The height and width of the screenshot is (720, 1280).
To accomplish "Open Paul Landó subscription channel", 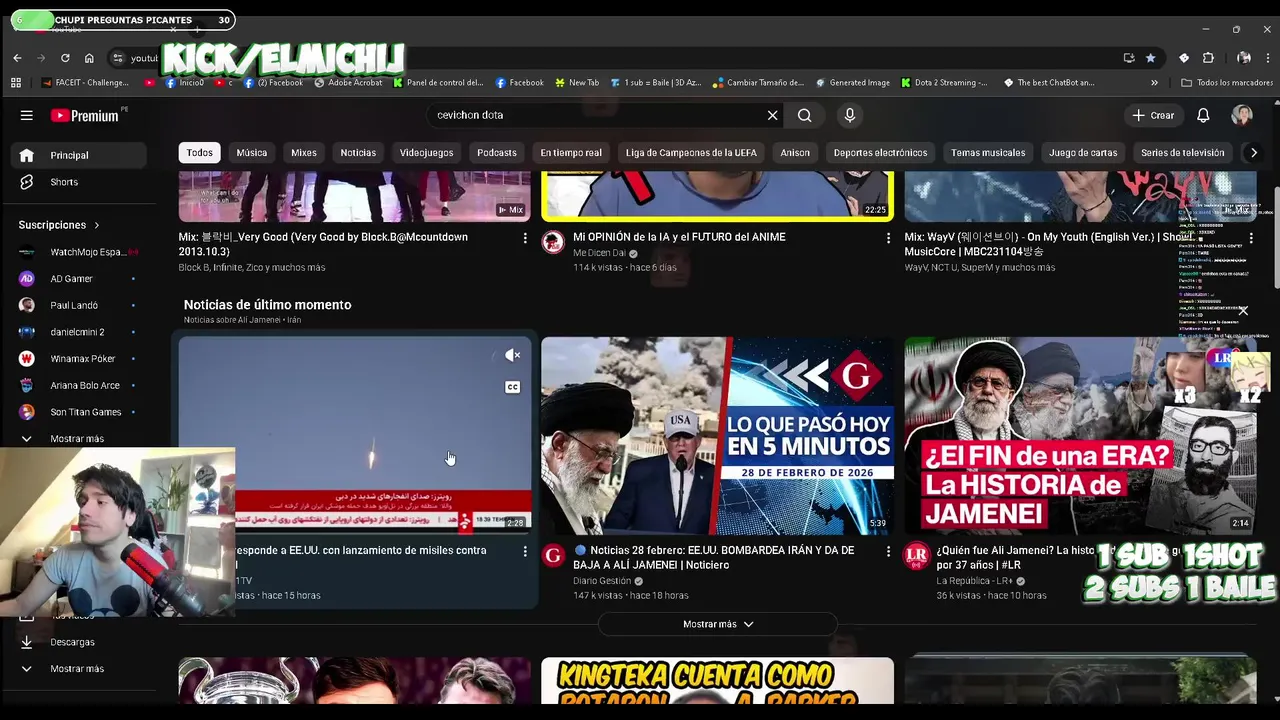I will tap(78, 305).
